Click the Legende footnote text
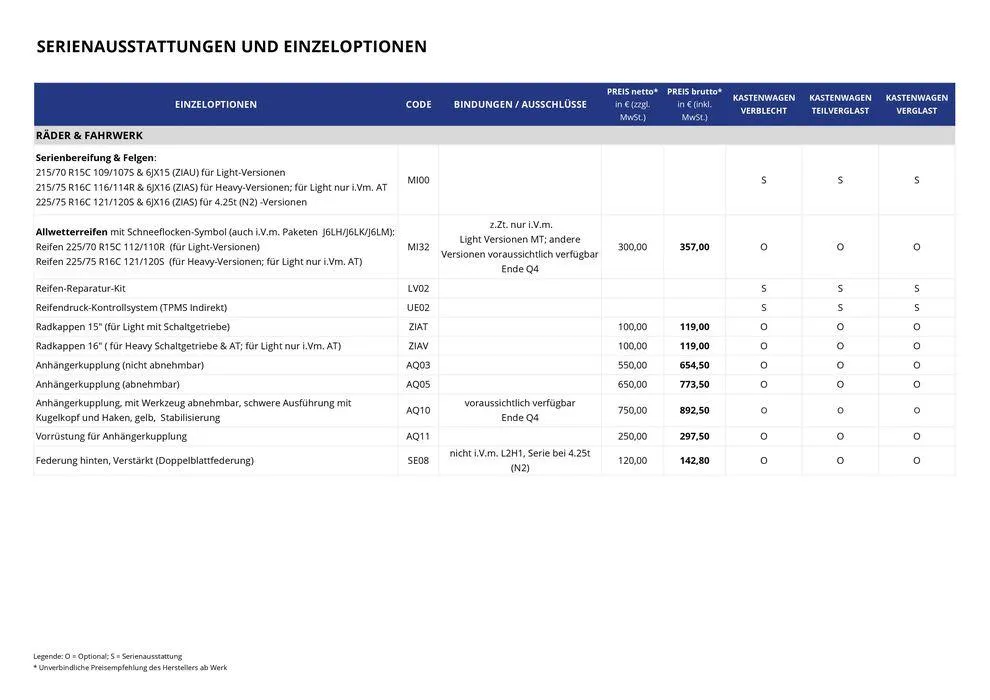This screenshot has height=700, width=990. click(107, 656)
